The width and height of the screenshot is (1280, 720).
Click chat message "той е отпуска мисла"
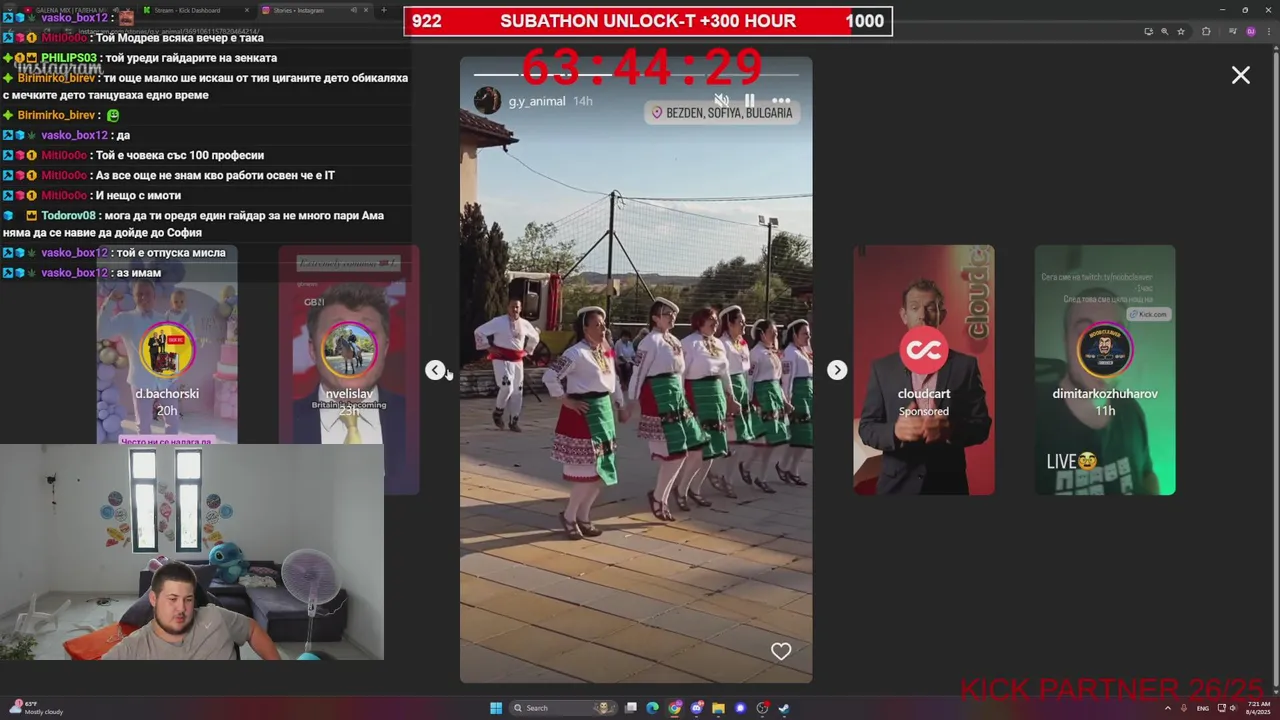coord(170,253)
